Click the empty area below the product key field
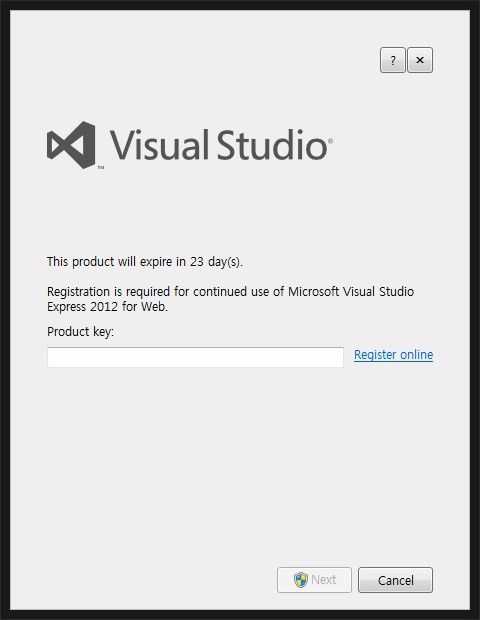The image size is (480, 620). tap(240, 467)
